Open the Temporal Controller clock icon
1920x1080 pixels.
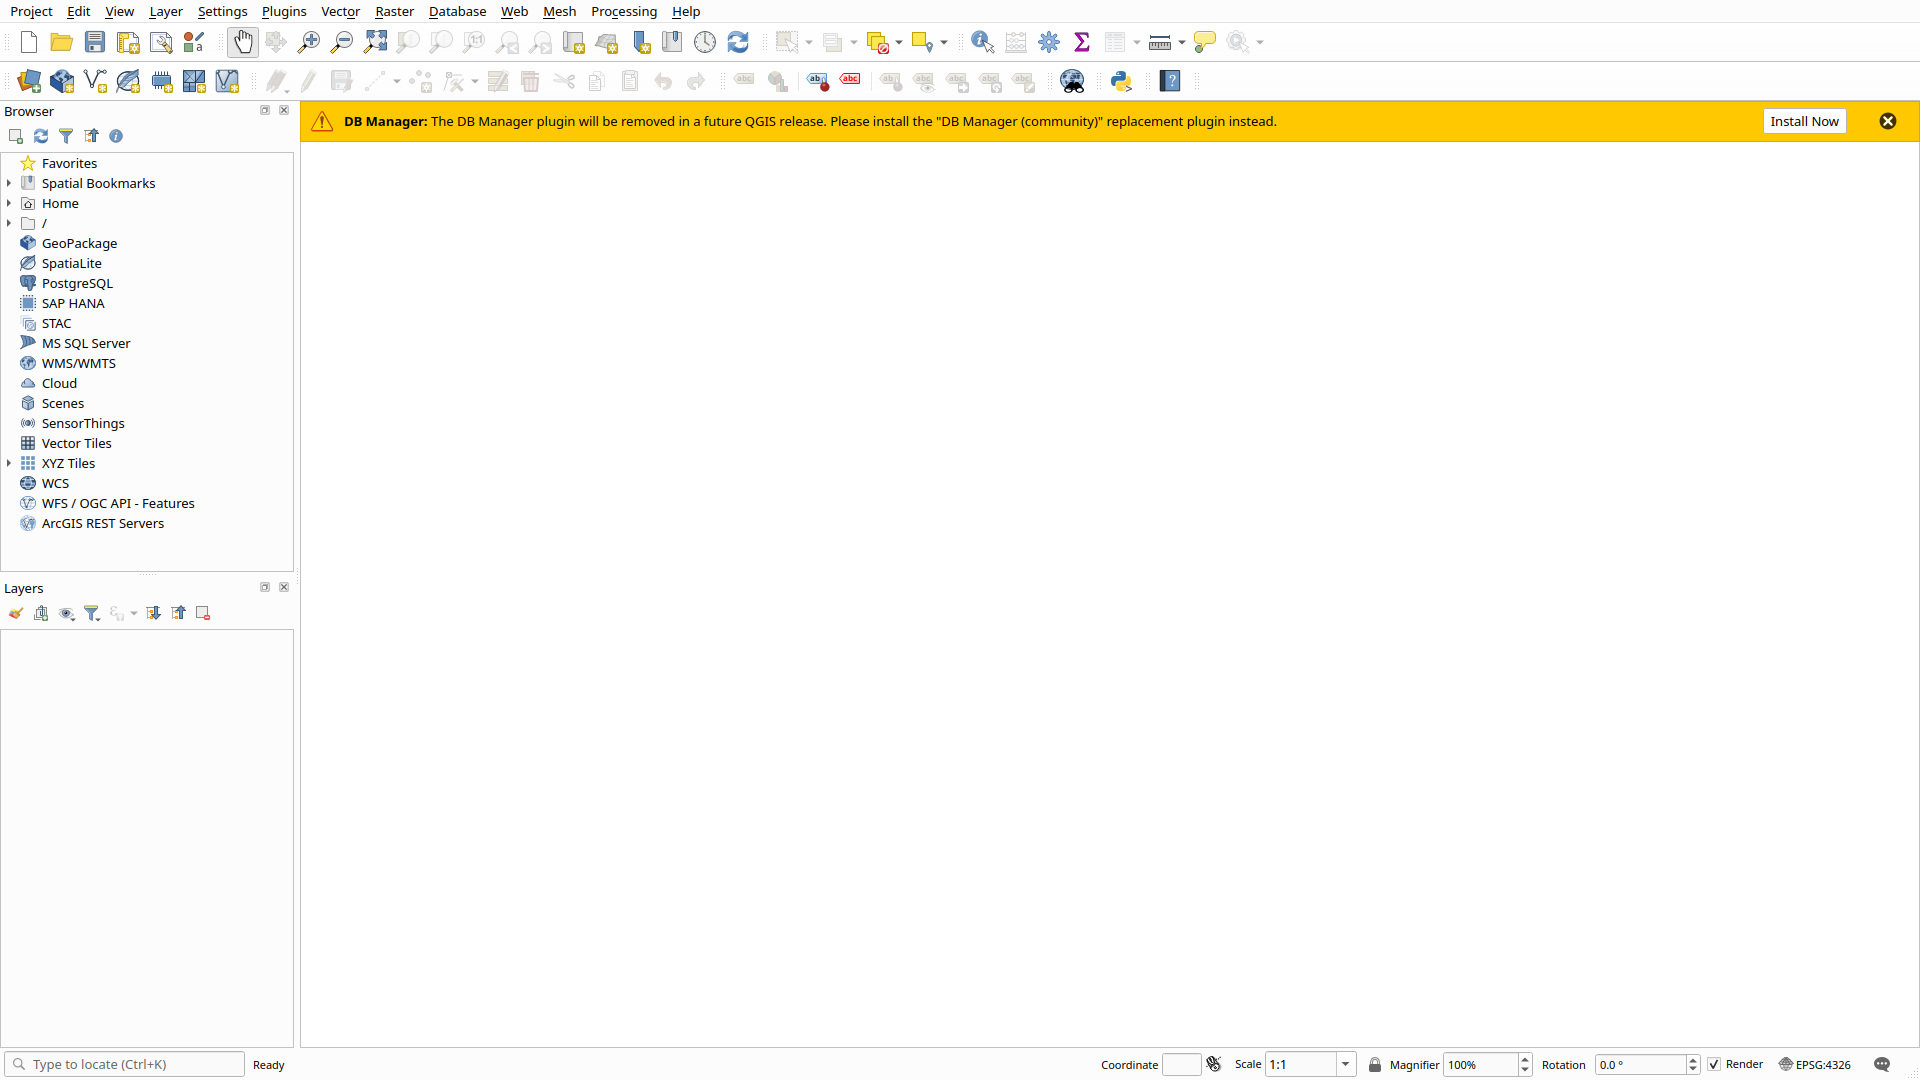click(x=705, y=42)
